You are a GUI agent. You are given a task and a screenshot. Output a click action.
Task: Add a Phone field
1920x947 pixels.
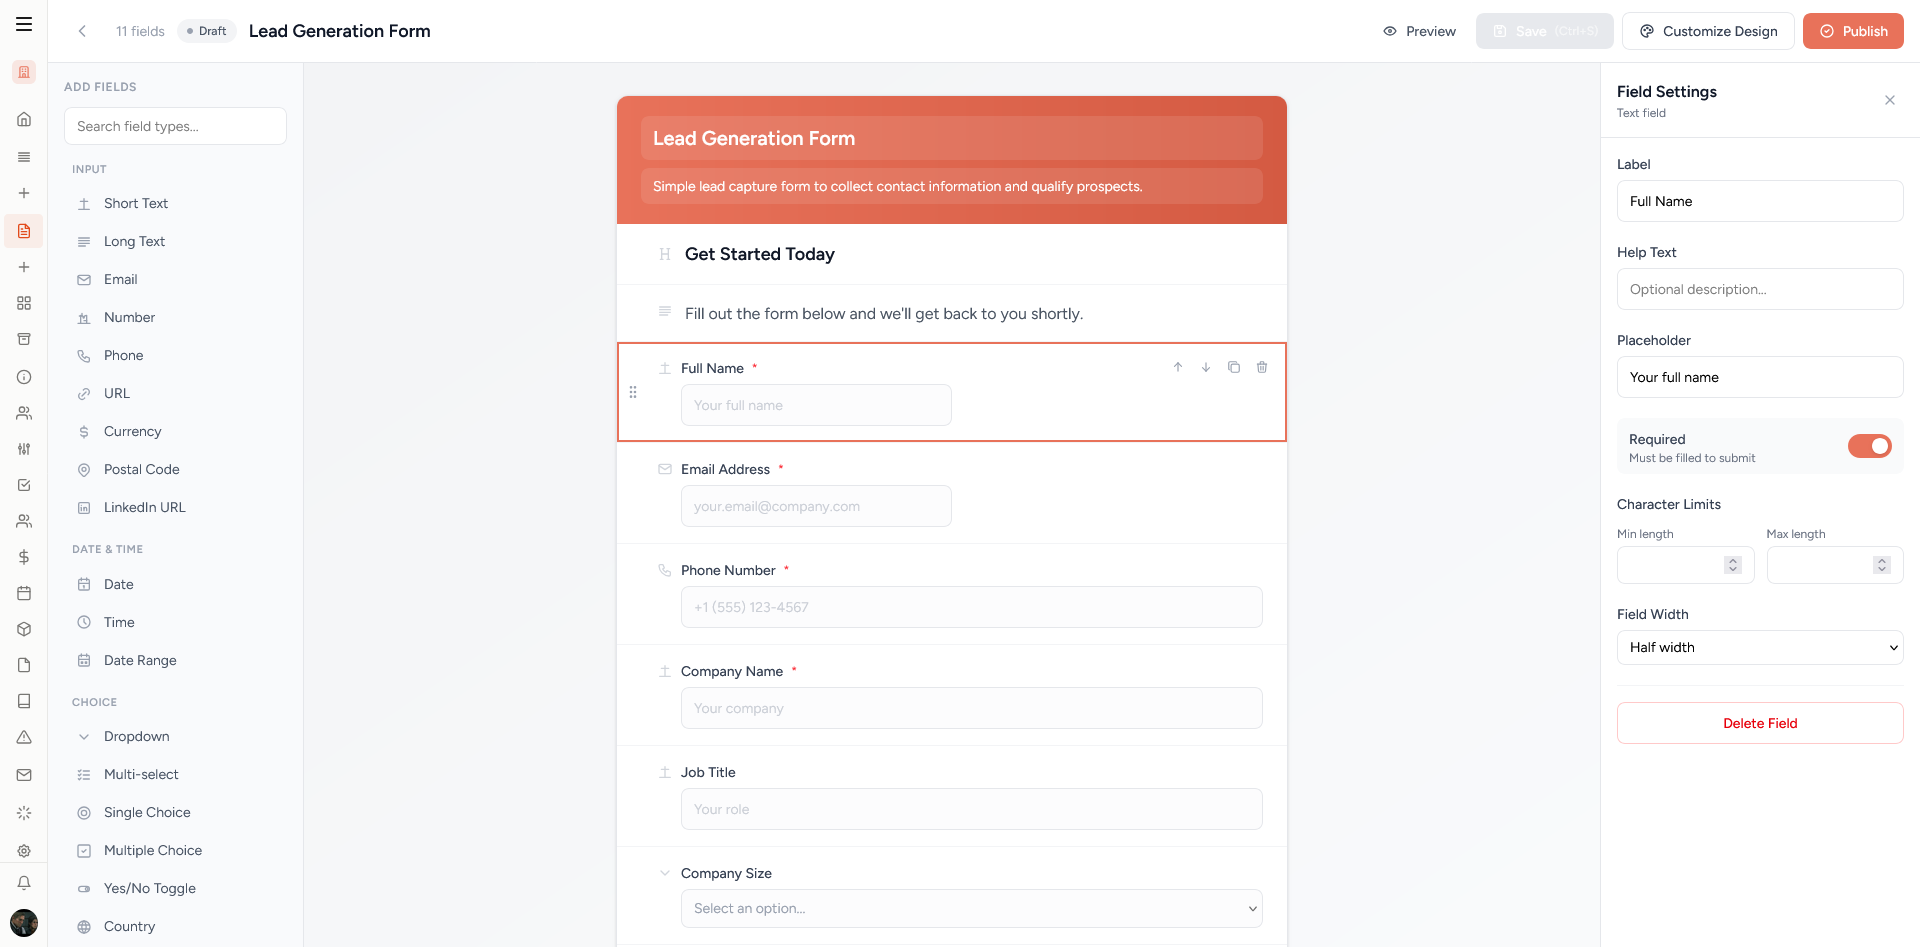124,355
